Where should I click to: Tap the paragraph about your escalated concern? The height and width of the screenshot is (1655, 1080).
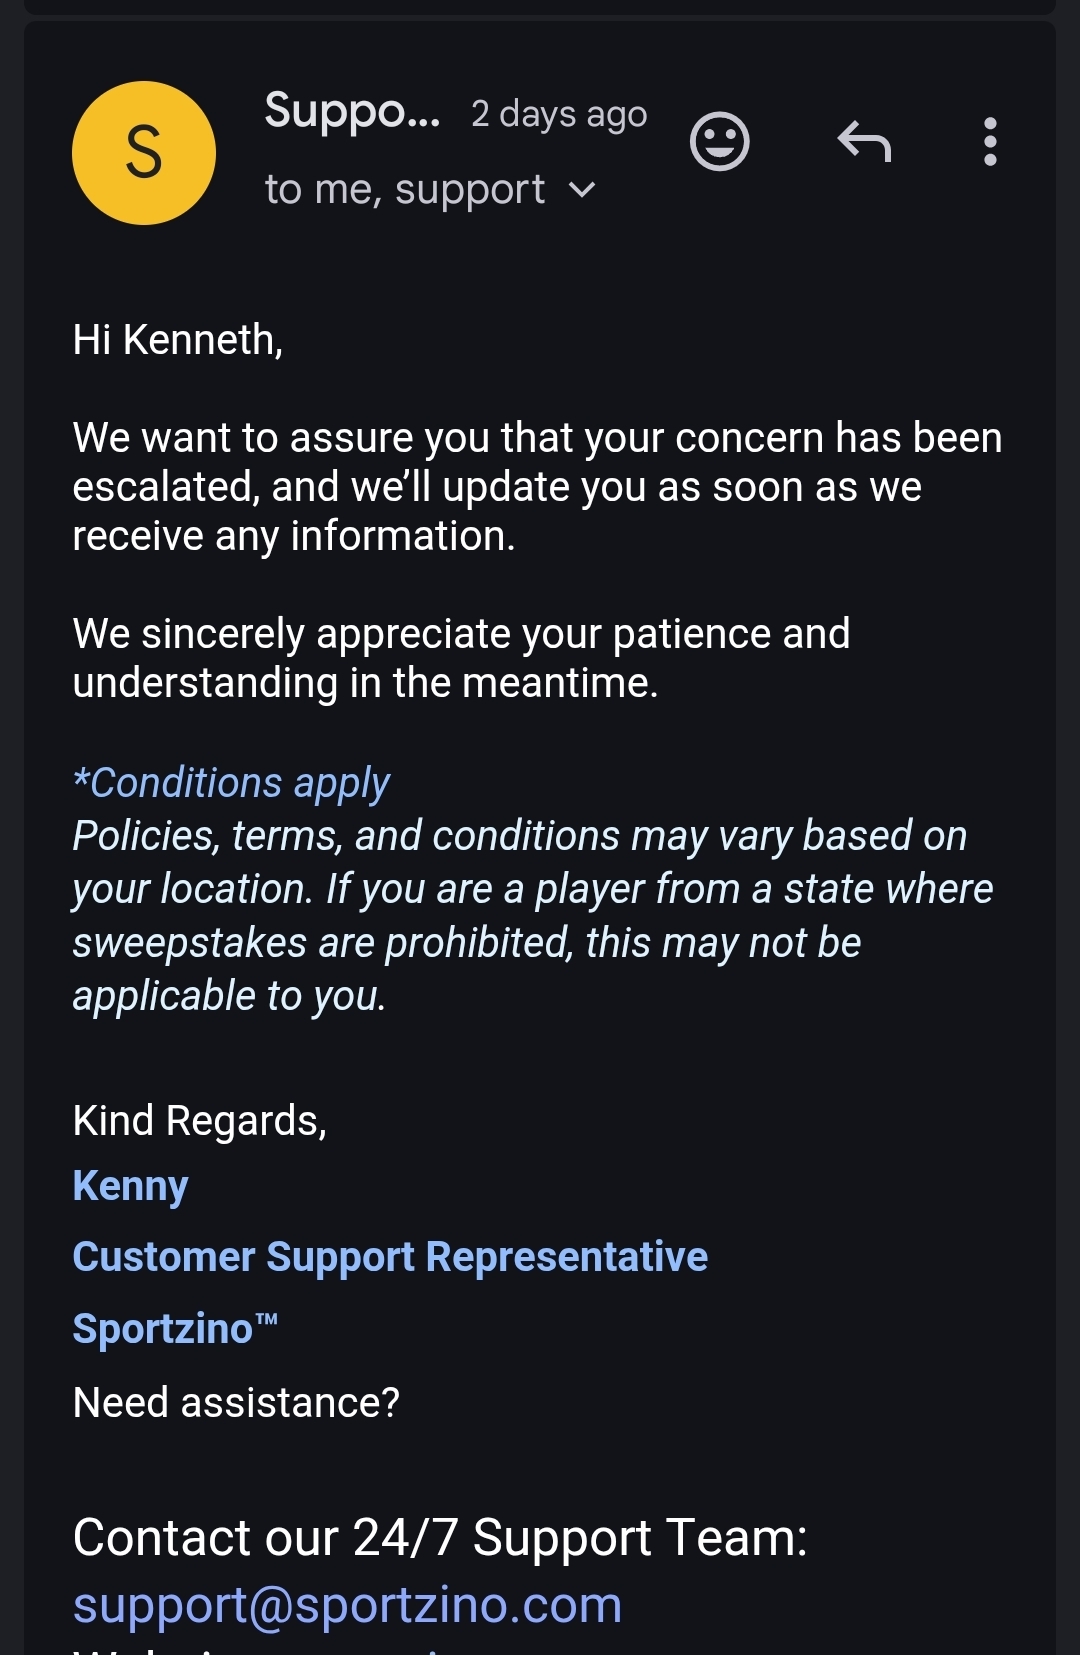(x=537, y=487)
